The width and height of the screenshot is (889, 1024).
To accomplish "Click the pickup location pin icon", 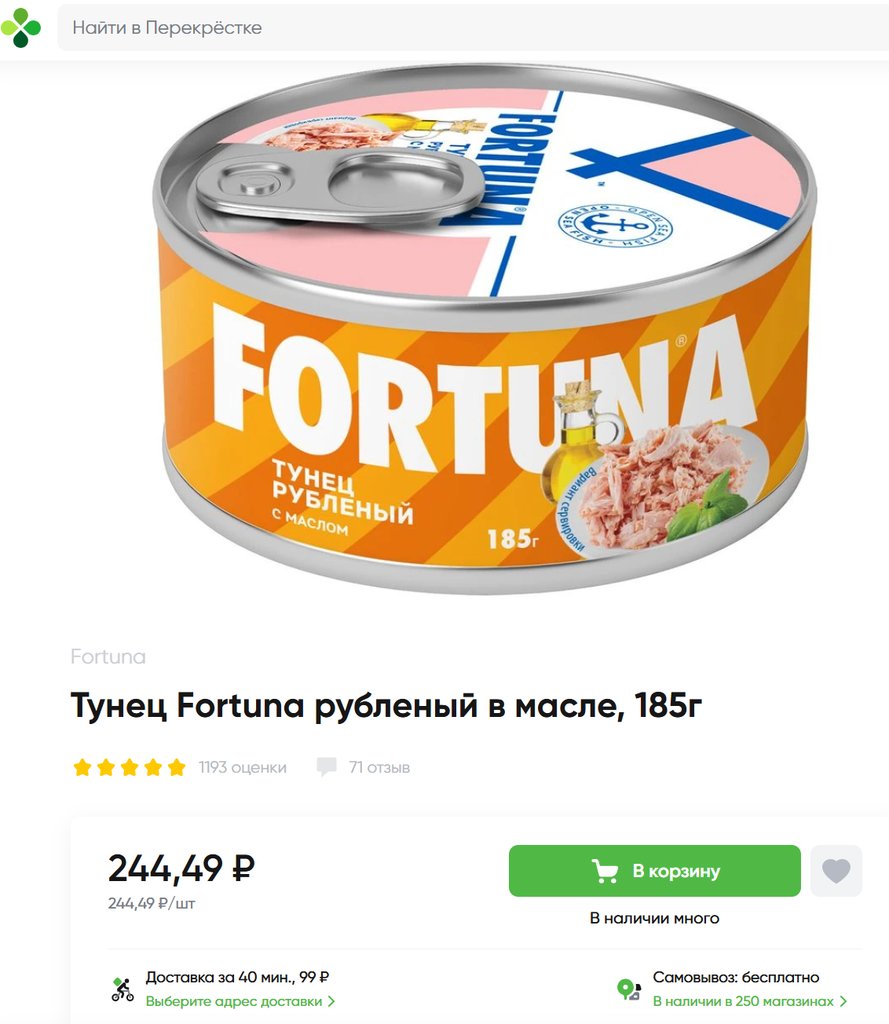I will pos(629,989).
